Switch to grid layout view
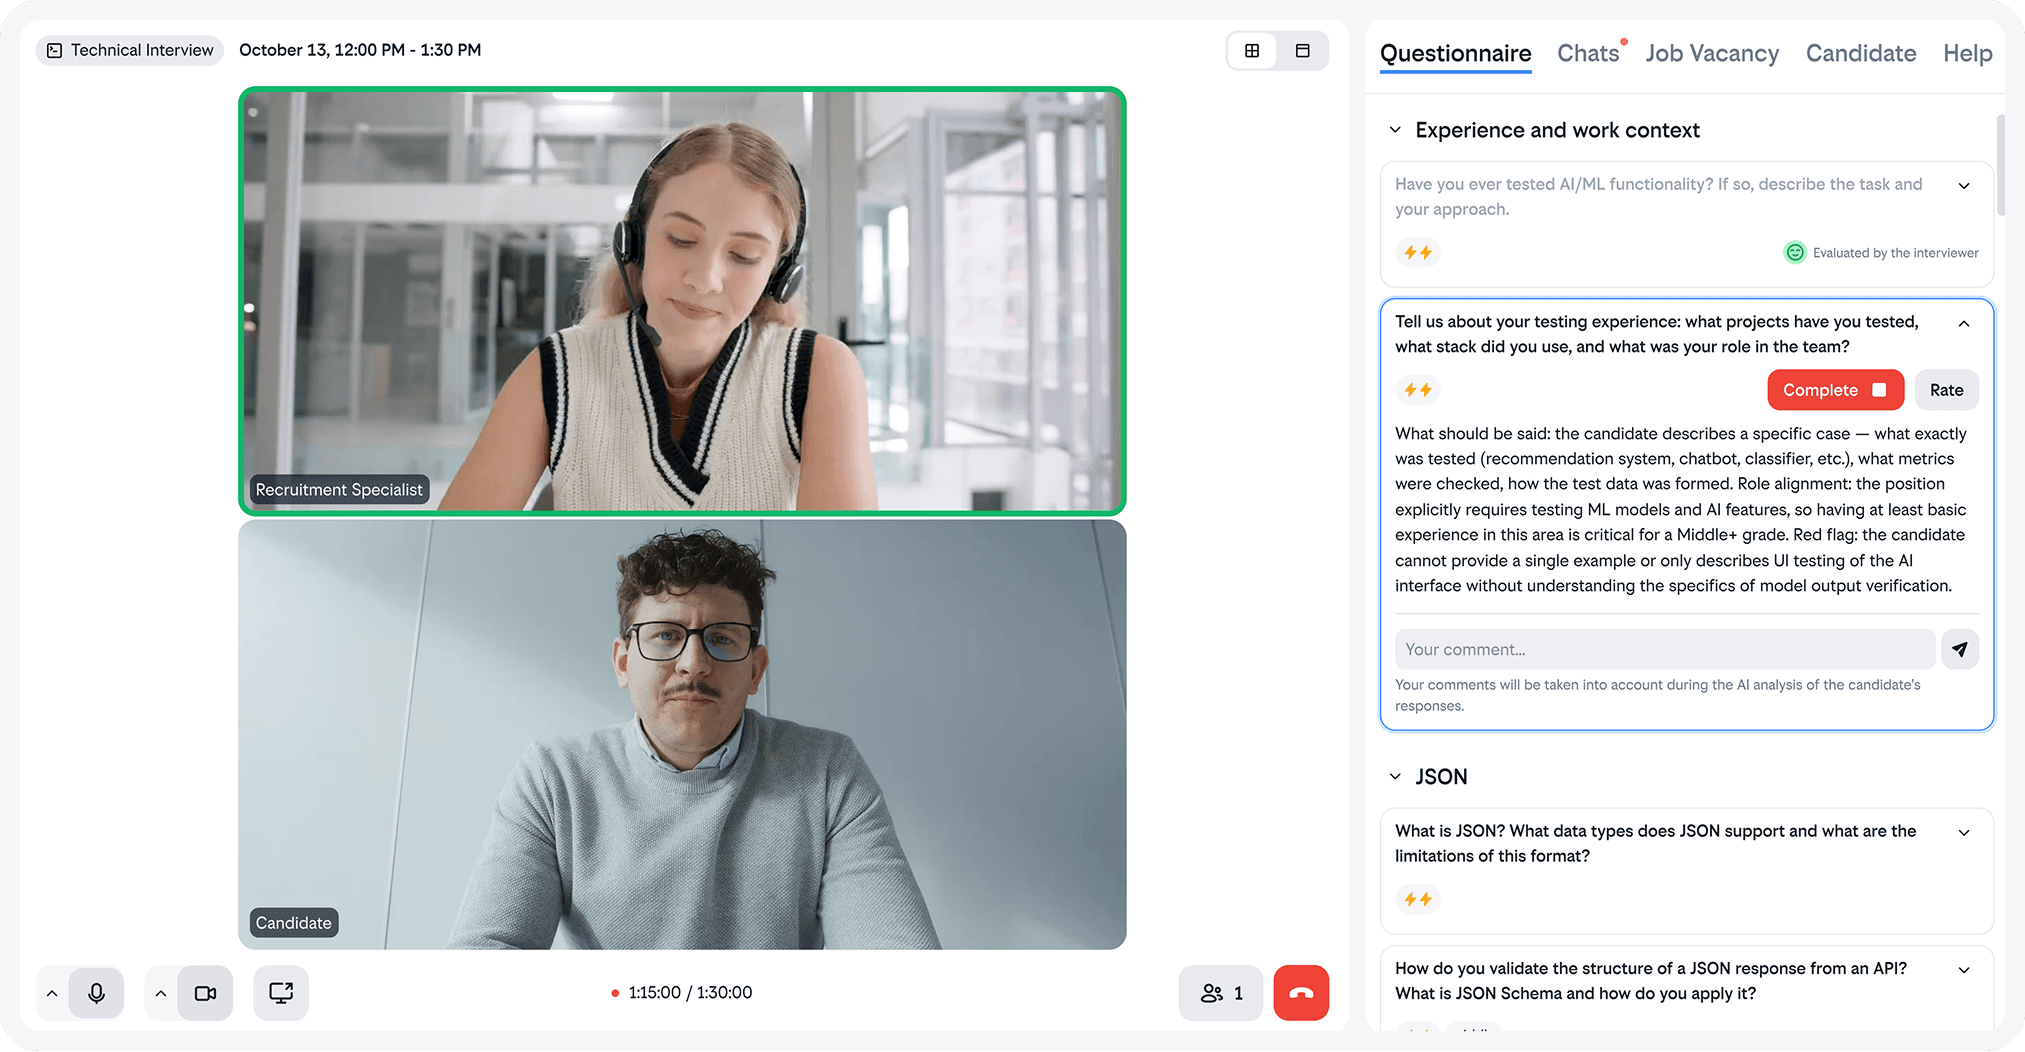Viewport: 2025px width, 1052px height. [x=1252, y=51]
